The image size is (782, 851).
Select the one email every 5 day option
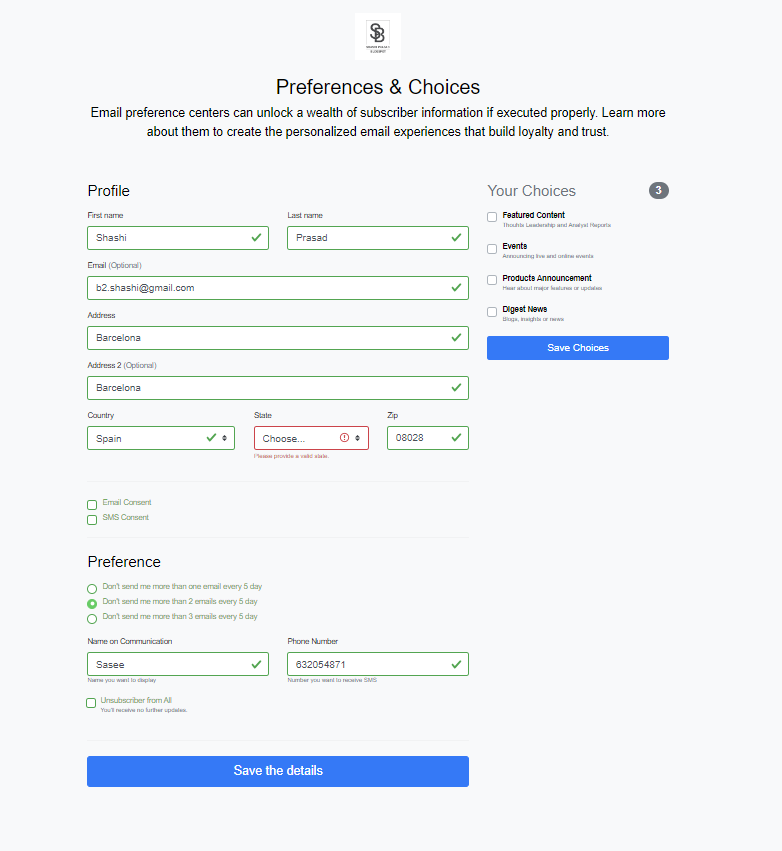(92, 589)
